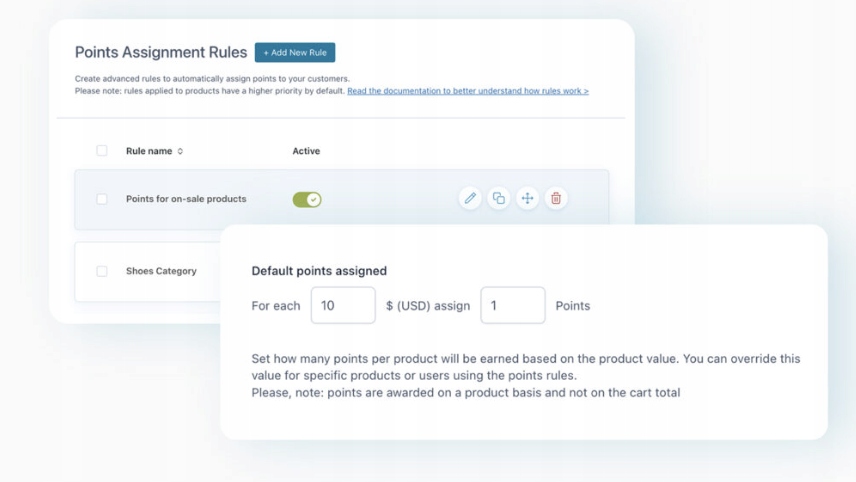This screenshot has width=856, height=482.
Task: Tick the checkbox for Points for on-sale products
Action: coord(102,199)
